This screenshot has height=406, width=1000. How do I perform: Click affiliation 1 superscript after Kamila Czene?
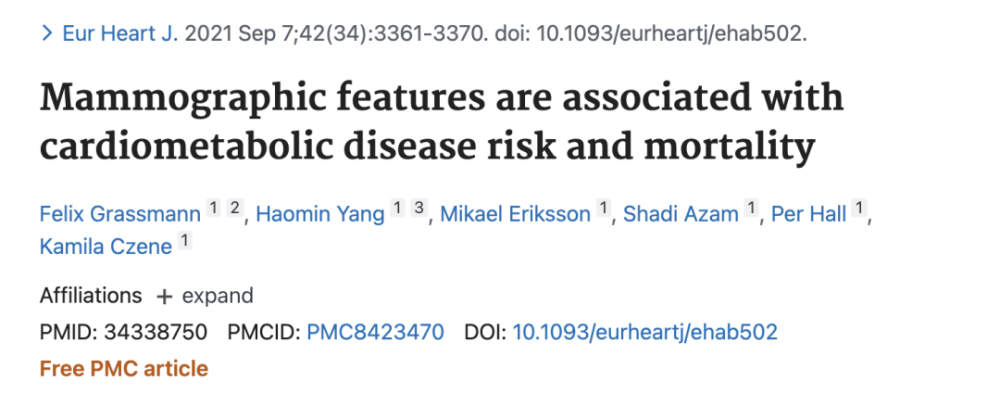click(x=185, y=240)
